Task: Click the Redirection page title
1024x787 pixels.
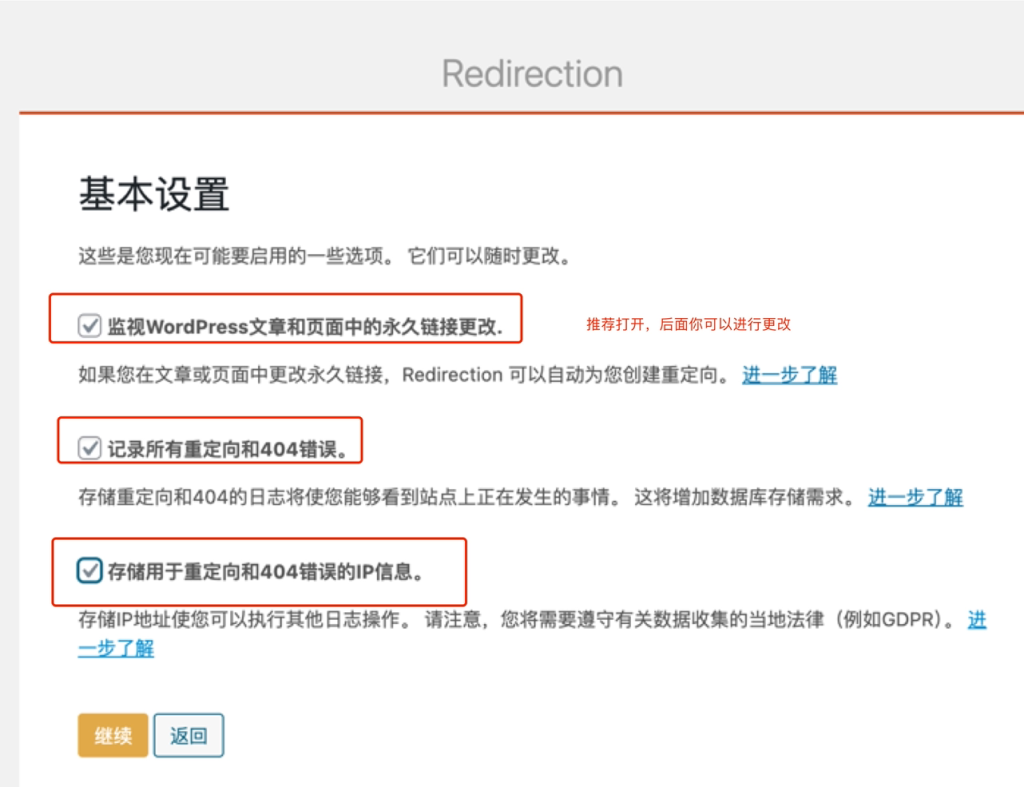Action: 531,73
